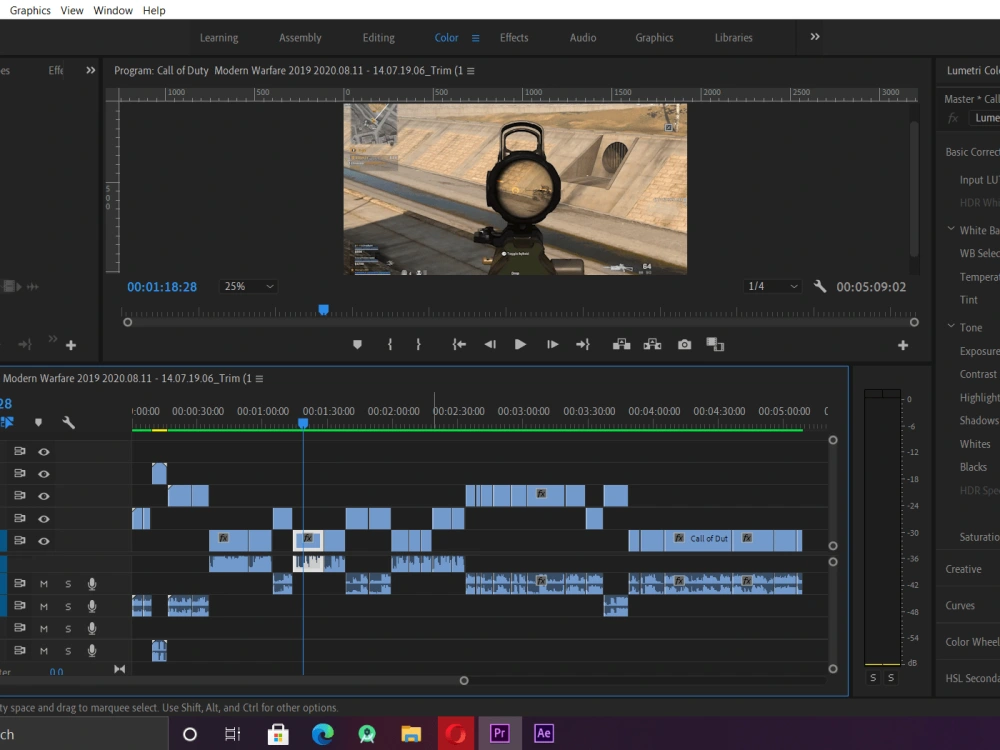1000x750 pixels.
Task: Expand the Creative section in Lumetri
Action: (963, 570)
